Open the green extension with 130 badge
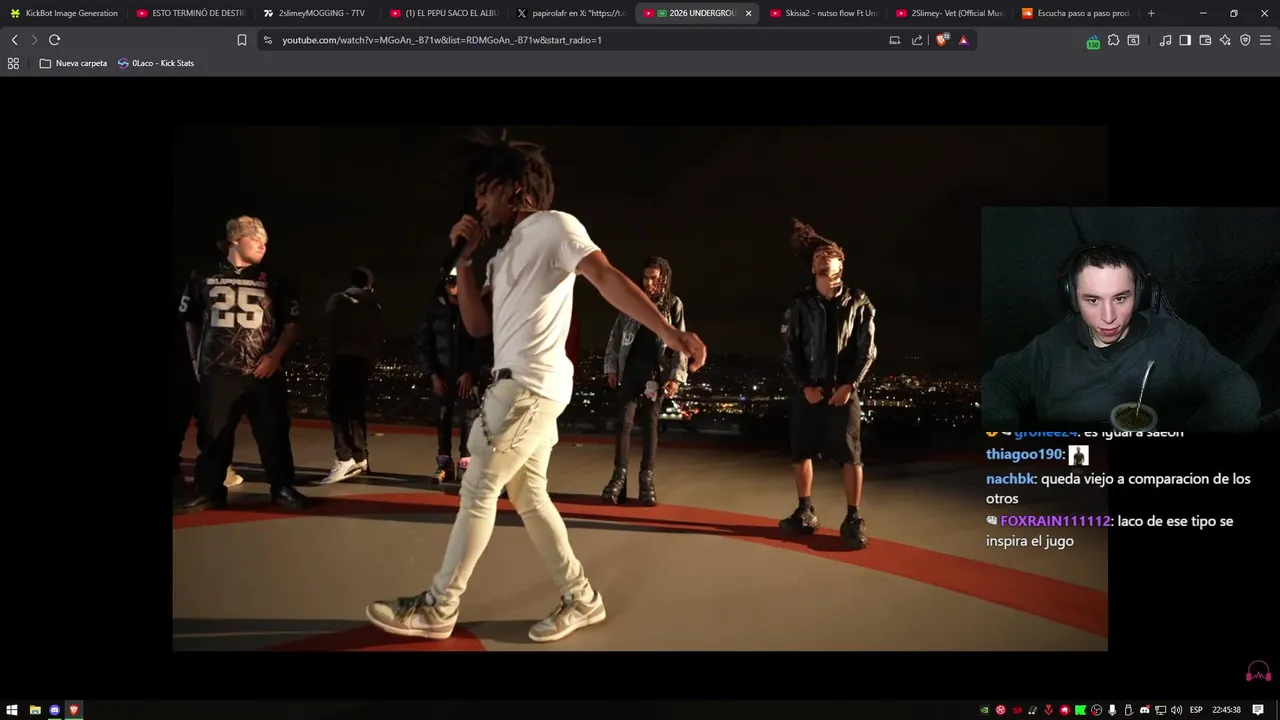This screenshot has height=720, width=1280. (x=1093, y=41)
